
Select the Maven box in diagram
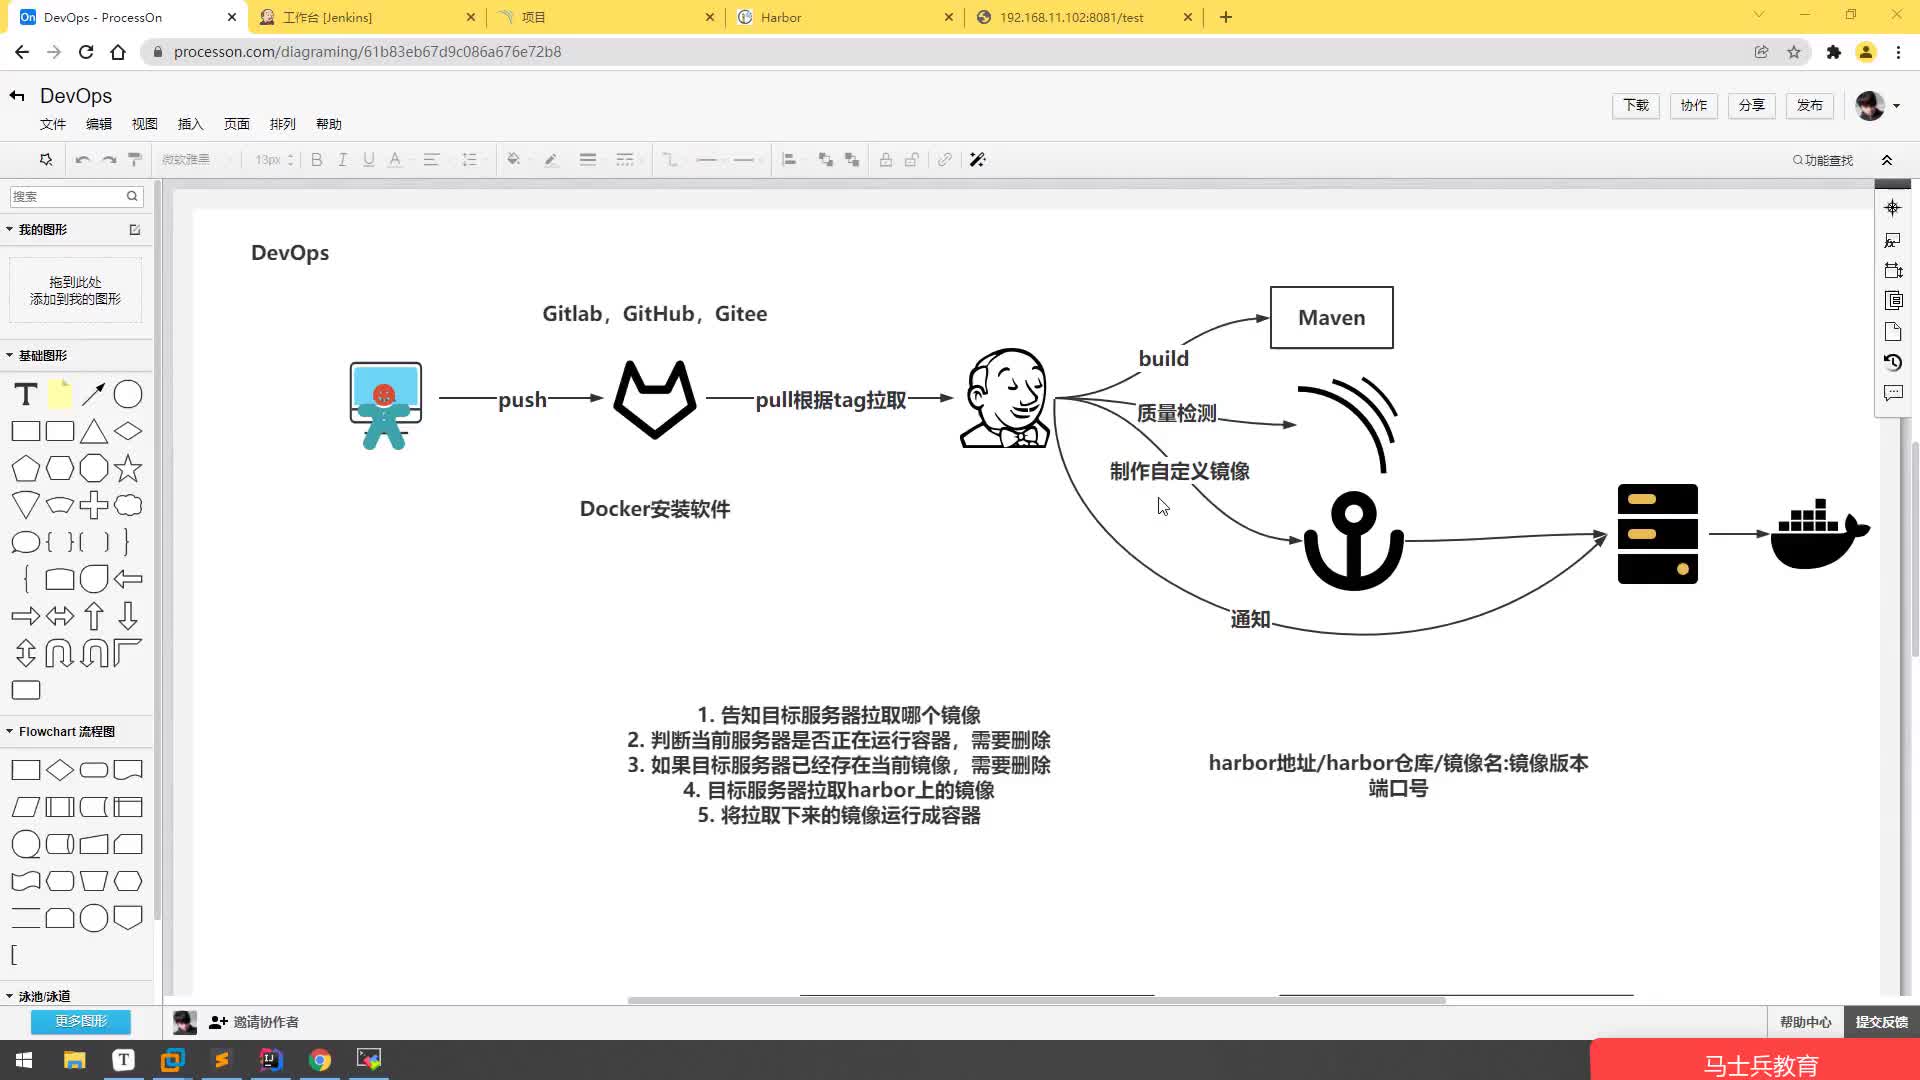(x=1331, y=318)
